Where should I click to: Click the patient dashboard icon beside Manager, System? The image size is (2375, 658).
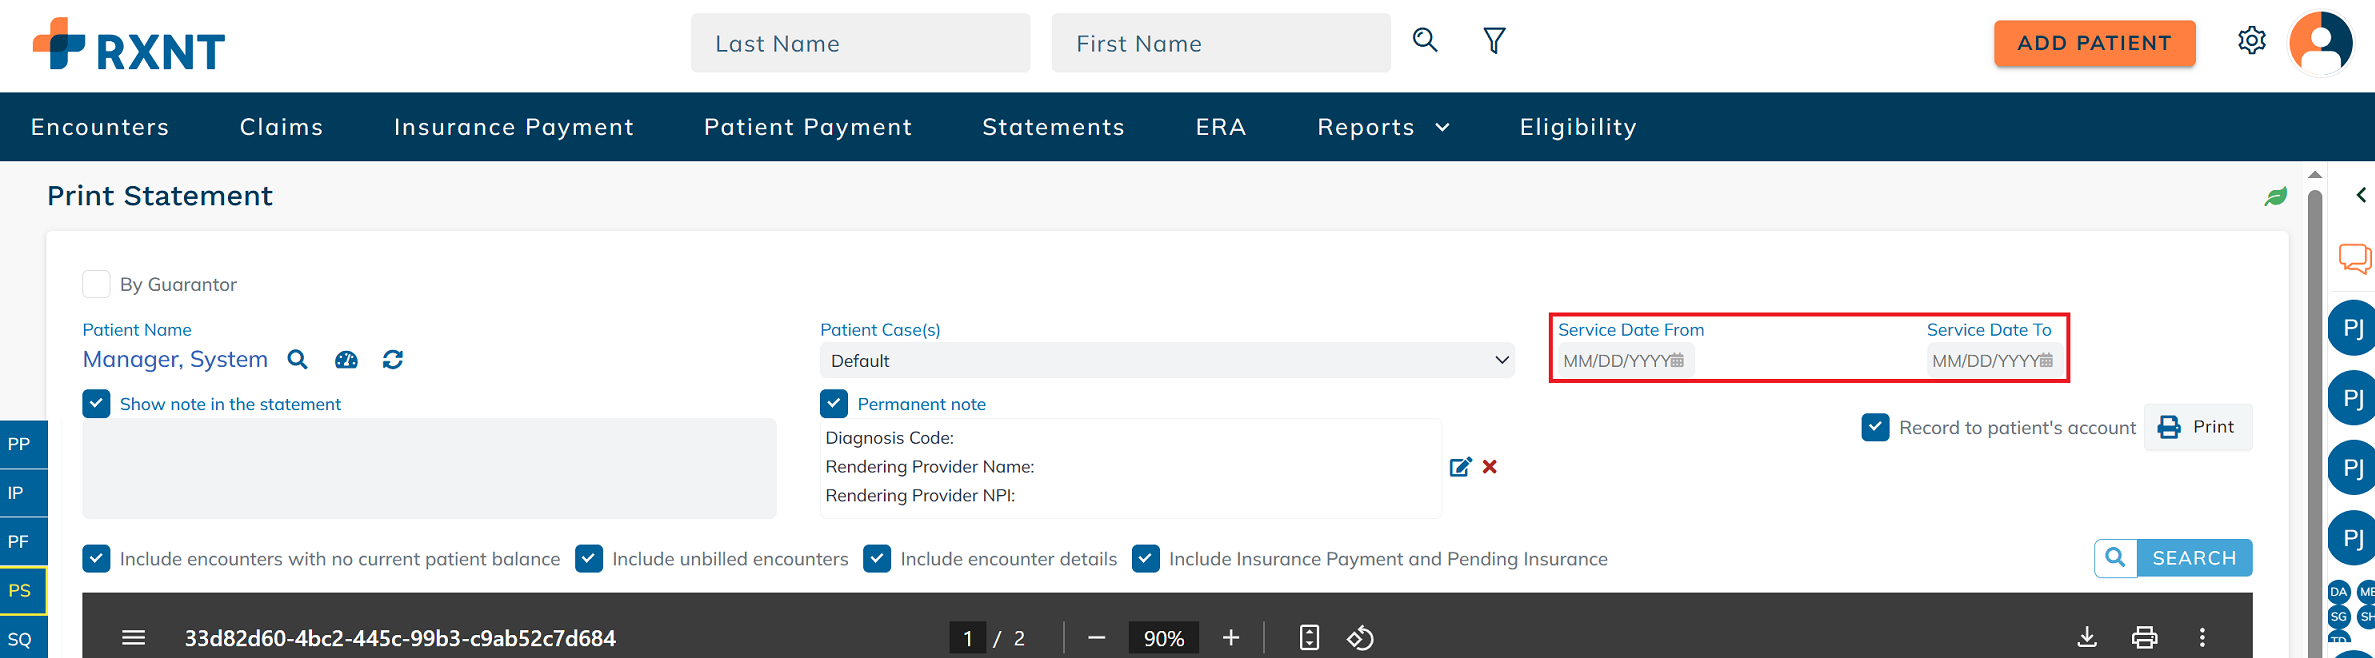346,360
